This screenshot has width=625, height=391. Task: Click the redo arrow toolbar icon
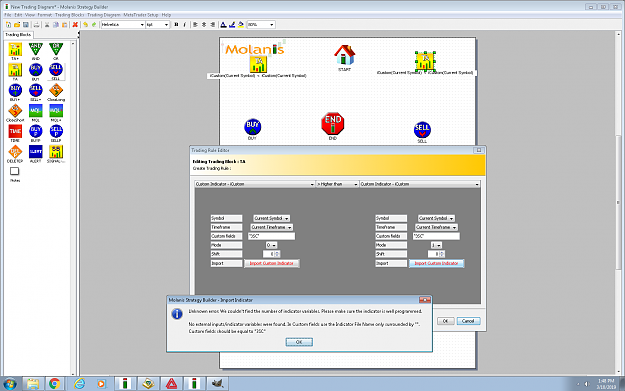[x=94, y=25]
